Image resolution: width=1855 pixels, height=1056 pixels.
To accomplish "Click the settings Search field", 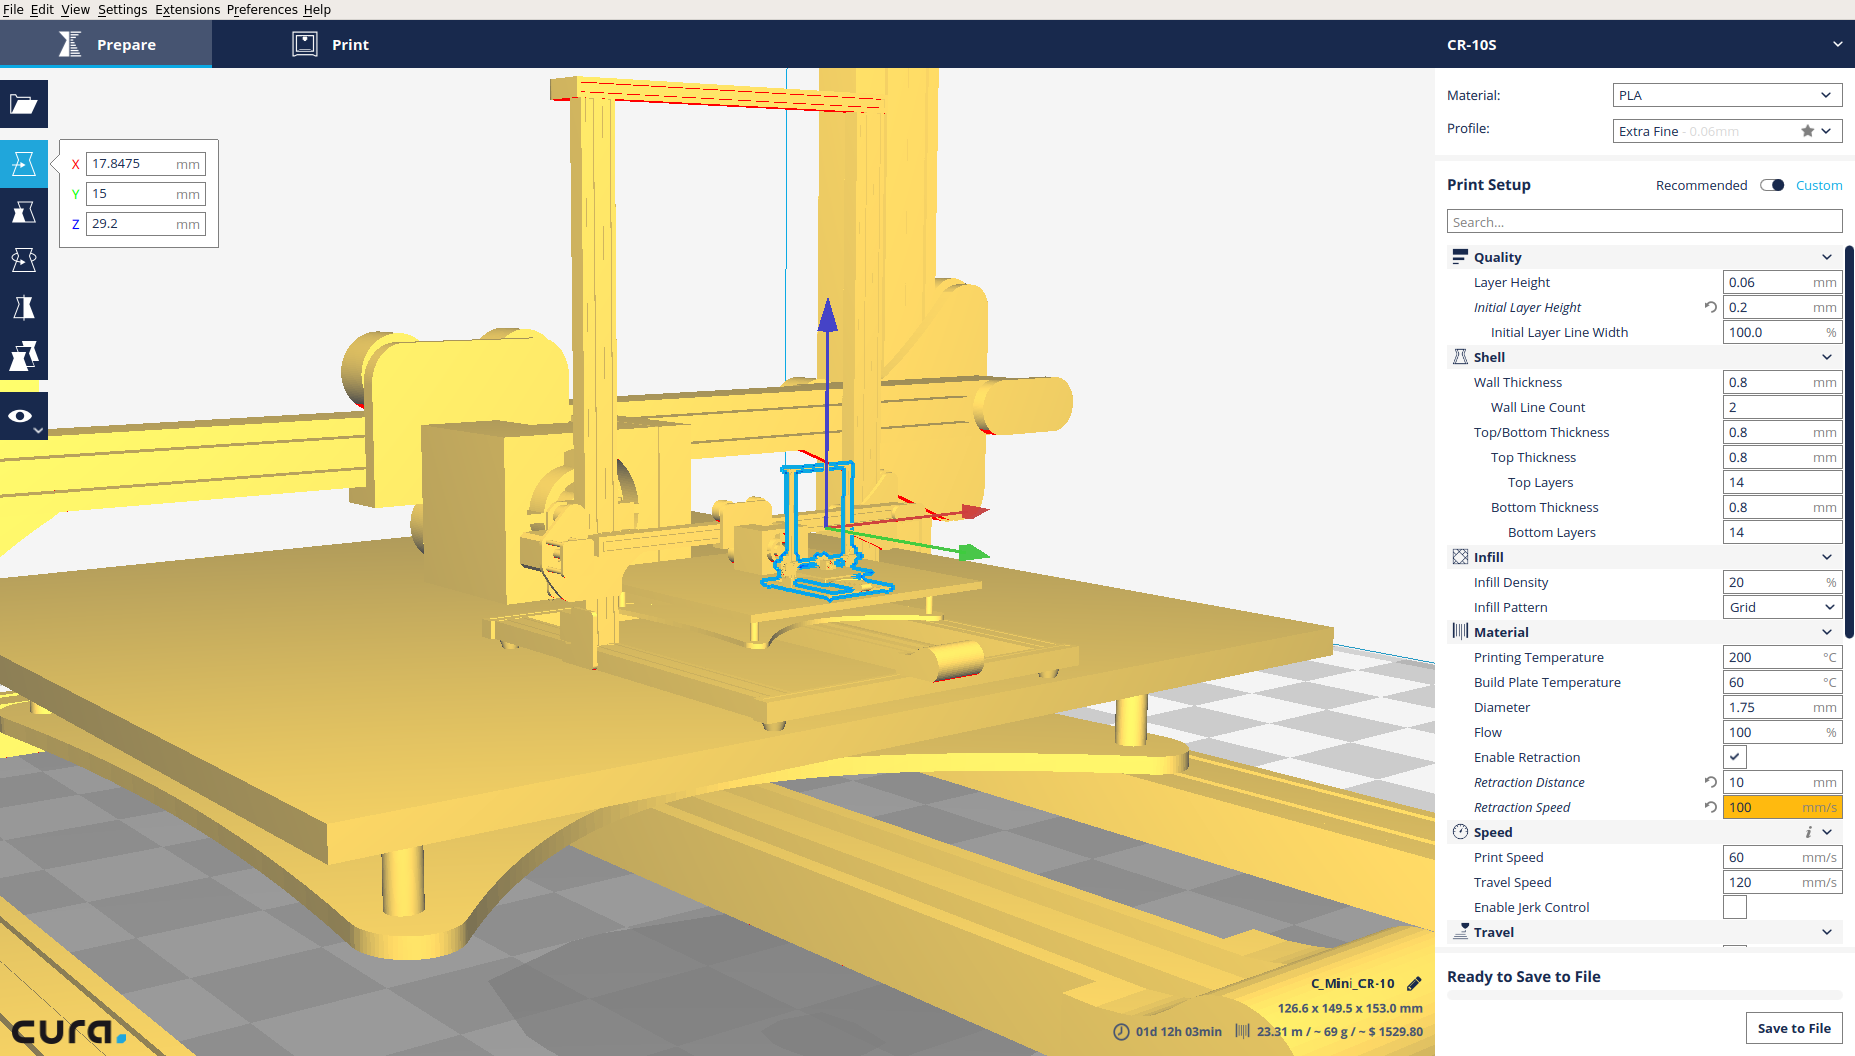I will tap(1644, 222).
